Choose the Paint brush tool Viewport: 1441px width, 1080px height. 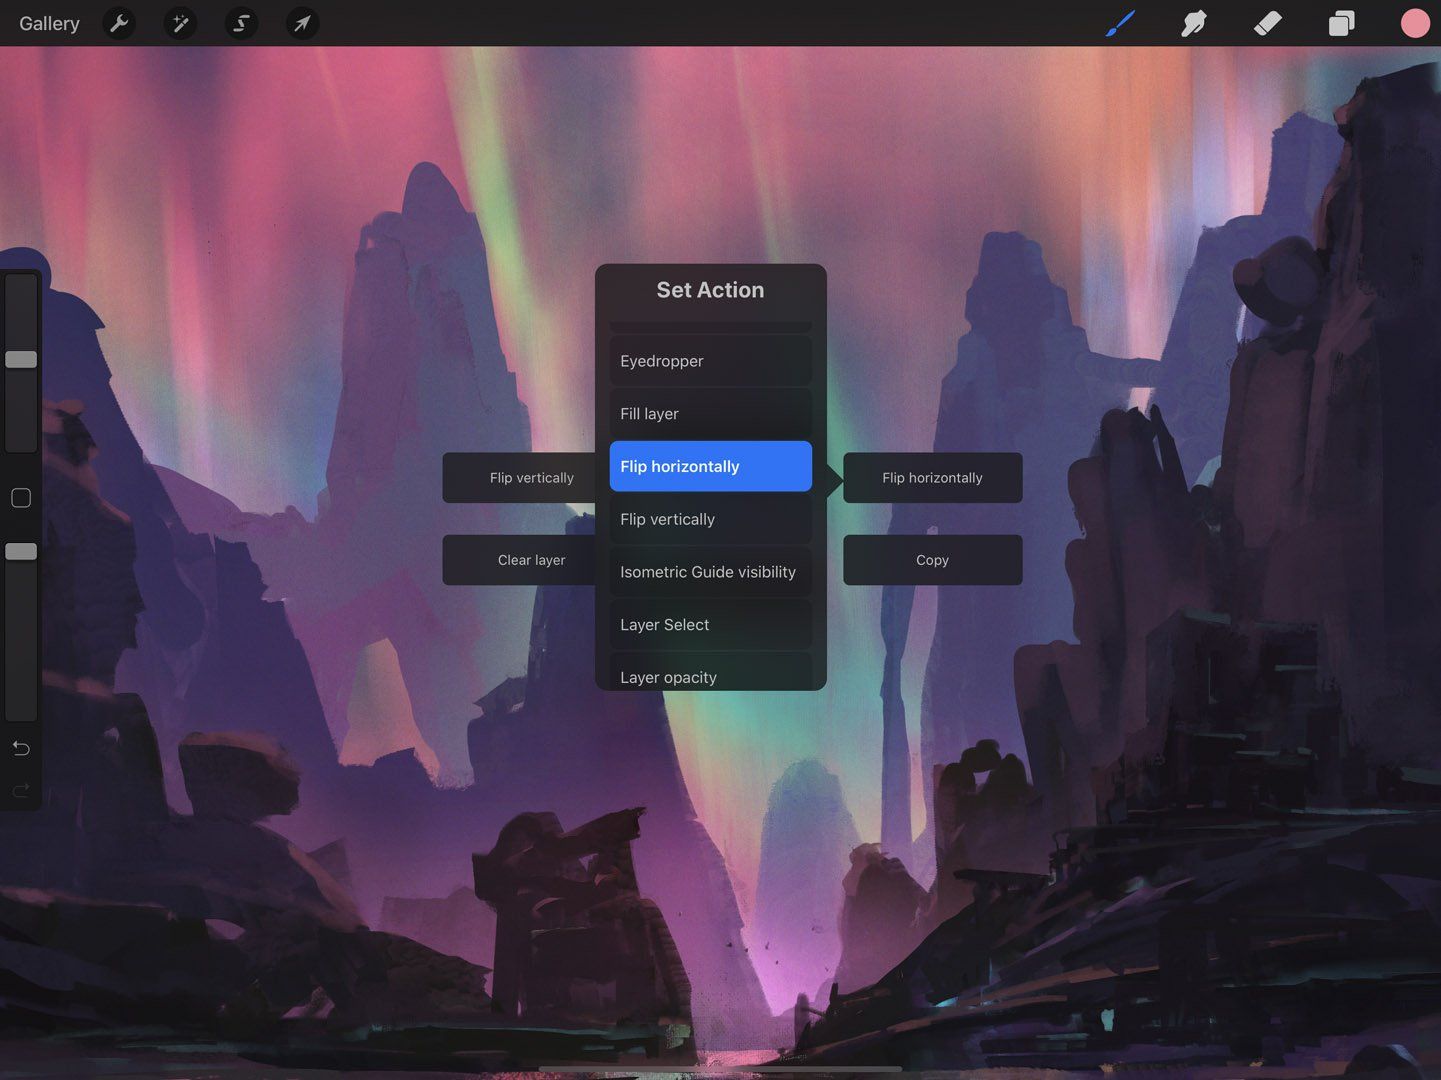click(1120, 23)
